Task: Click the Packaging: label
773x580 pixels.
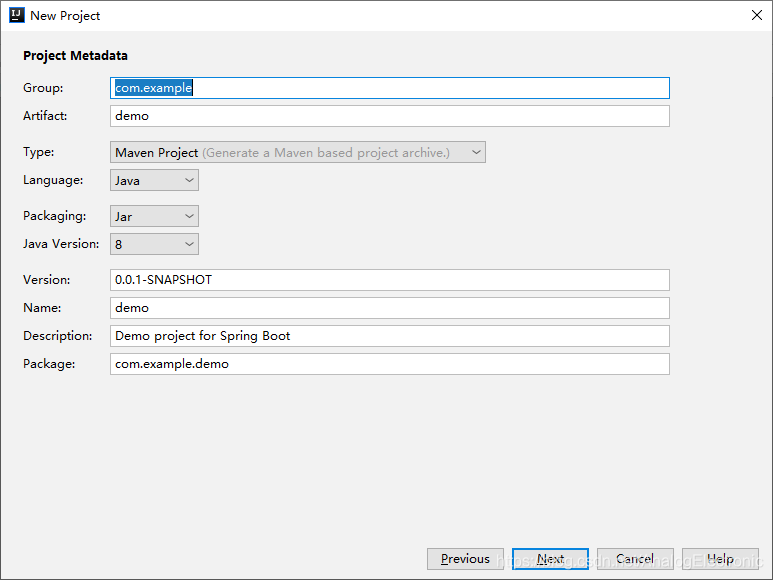Action: coord(54,216)
